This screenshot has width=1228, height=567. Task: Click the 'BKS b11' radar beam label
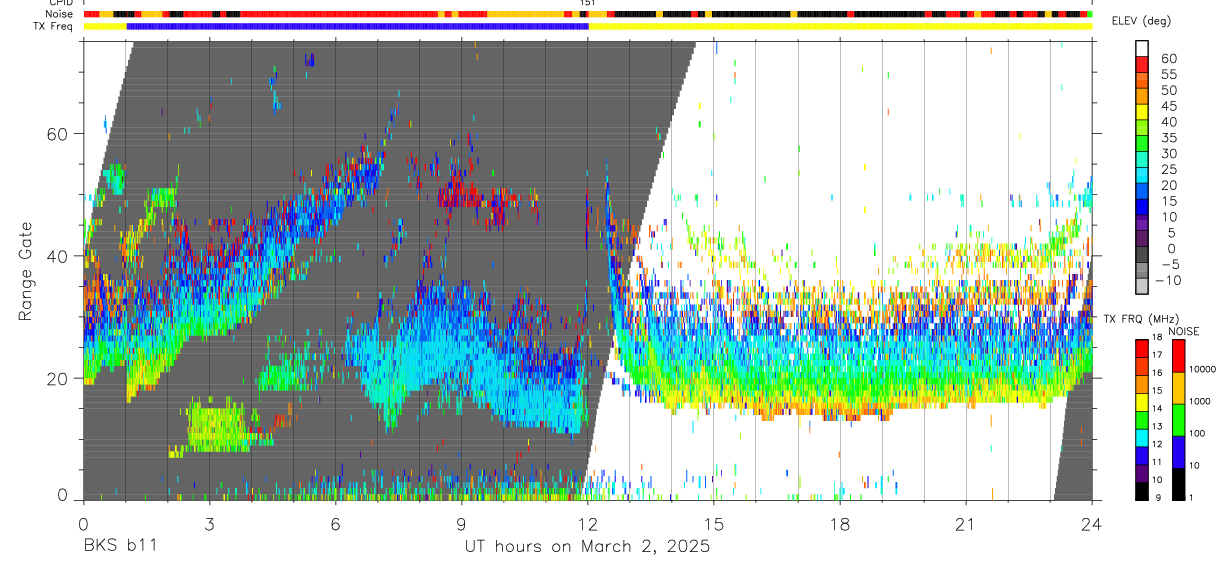[119, 547]
